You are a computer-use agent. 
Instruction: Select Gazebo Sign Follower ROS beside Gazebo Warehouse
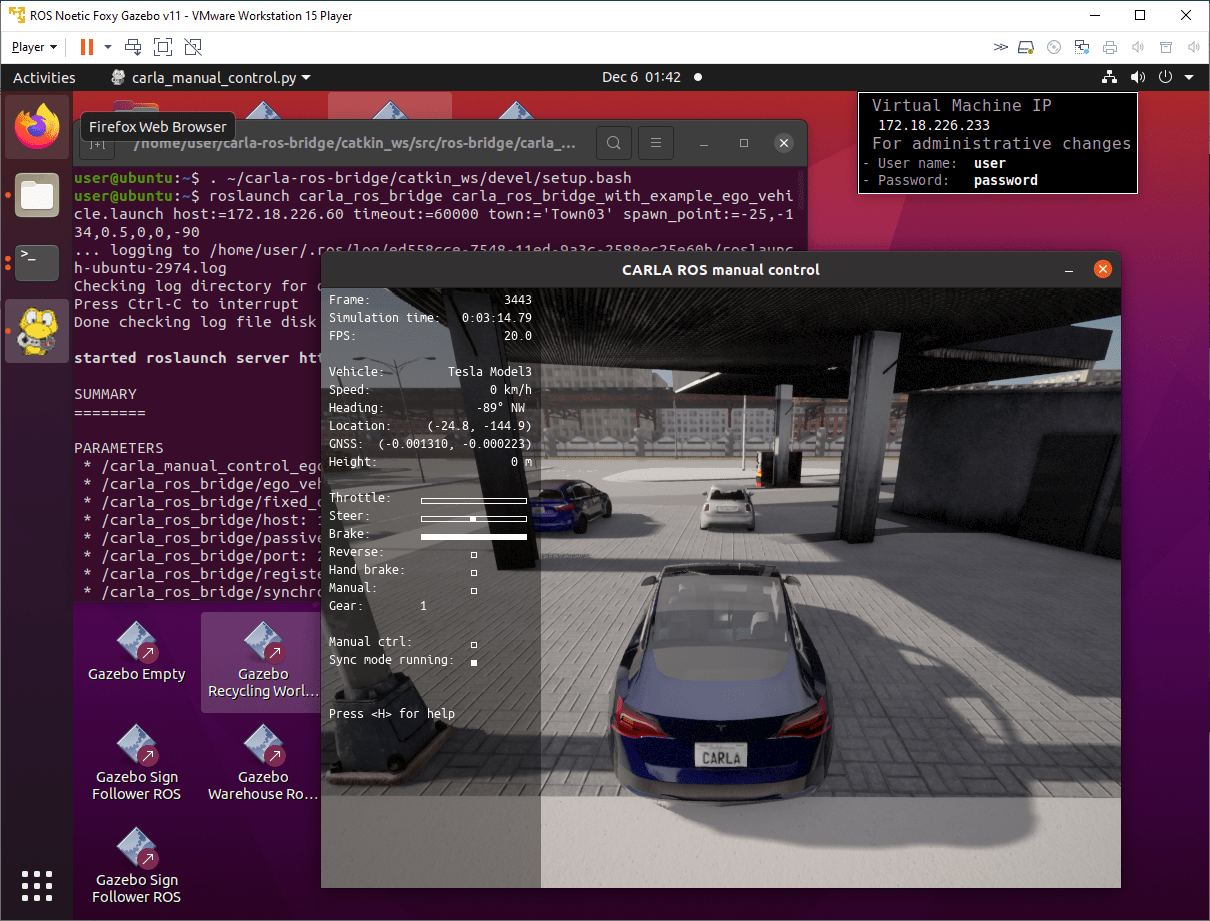click(x=136, y=764)
